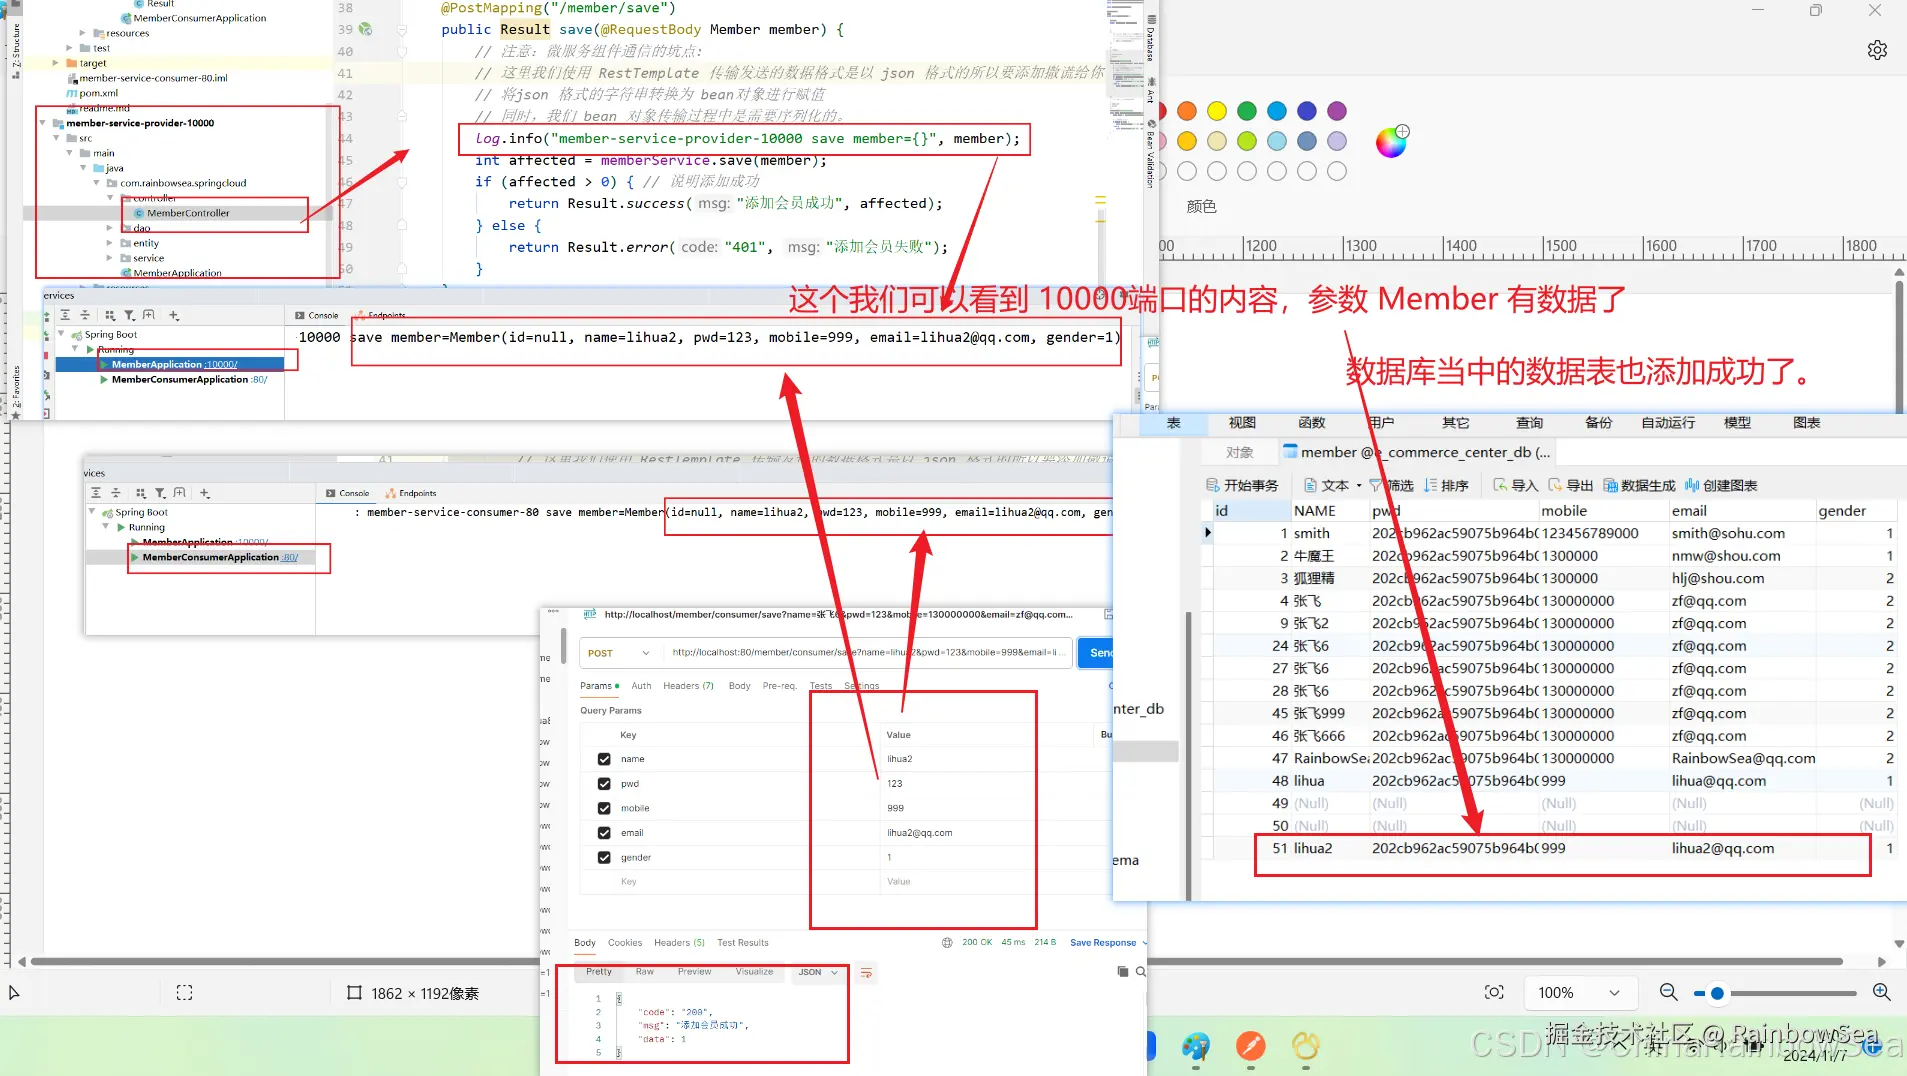This screenshot has width=1907, height=1076.
Task: Click the zoom in magnifier icon
Action: click(x=1881, y=992)
